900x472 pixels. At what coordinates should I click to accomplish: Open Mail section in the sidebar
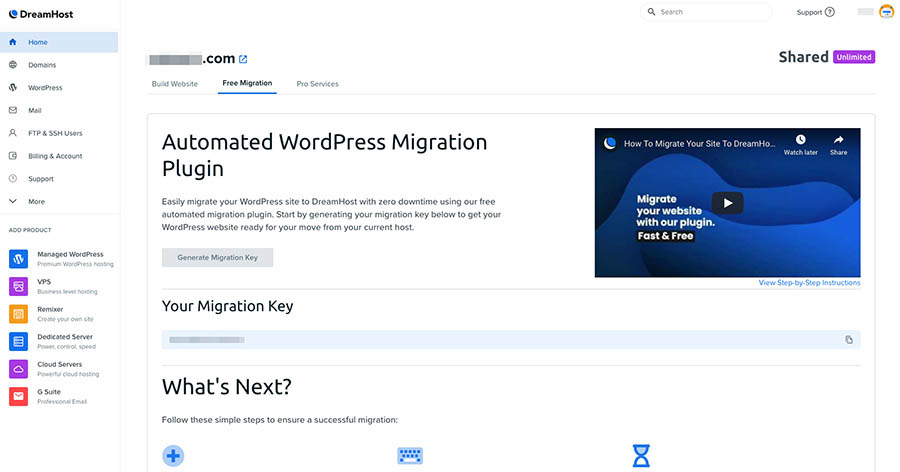(x=35, y=110)
